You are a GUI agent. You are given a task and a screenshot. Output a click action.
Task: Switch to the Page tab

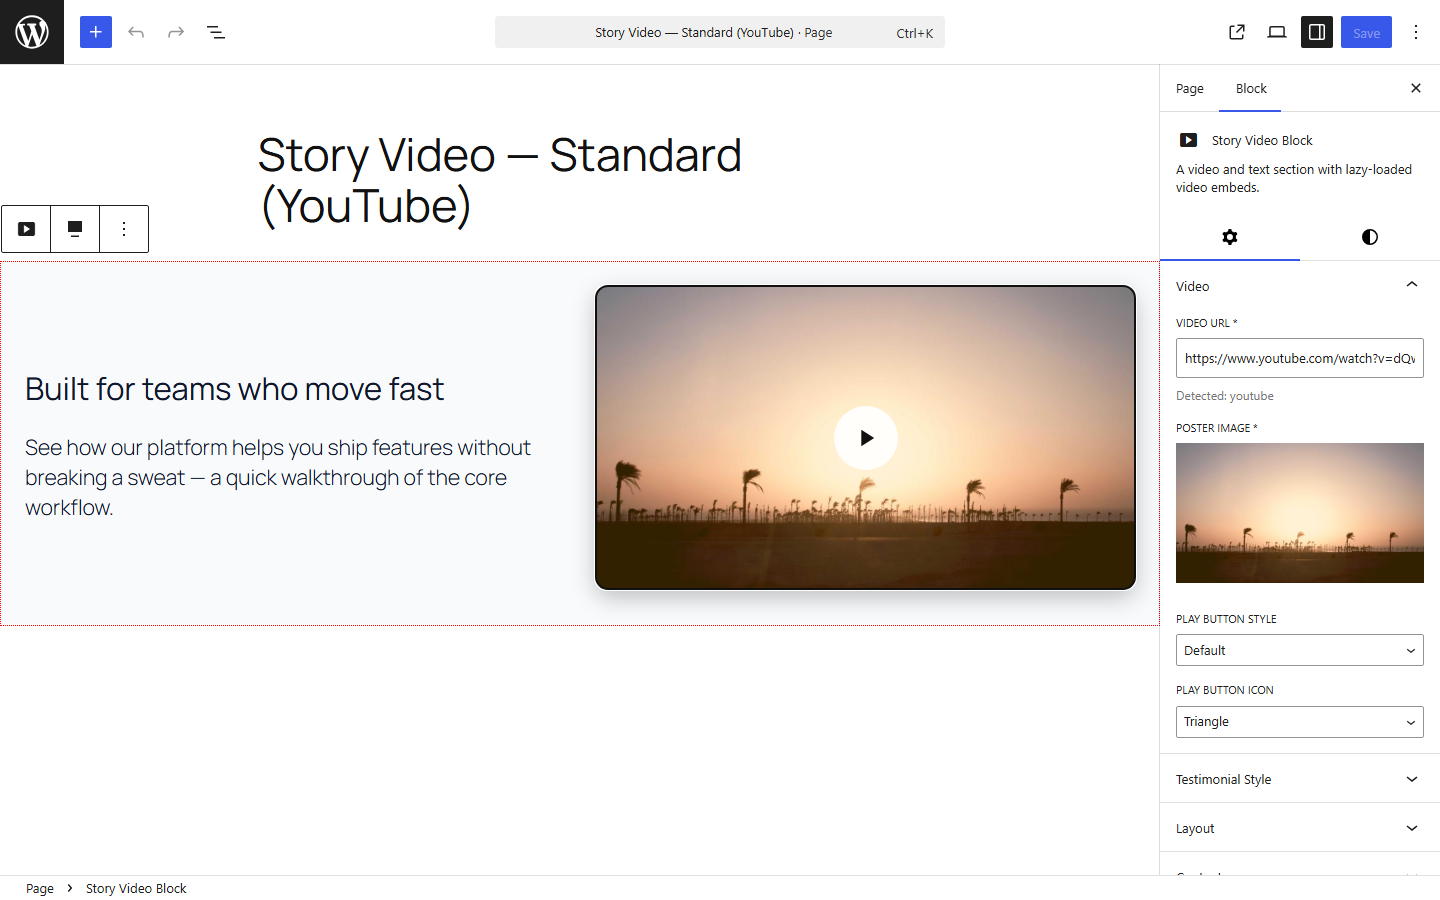point(1190,88)
